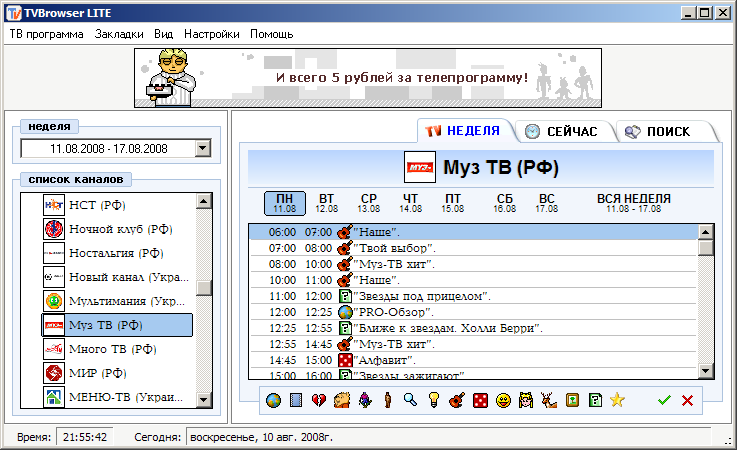Select Monday ПН 11.08 day button
Image resolution: width=737 pixels, height=450 pixels.
pyautogui.click(x=285, y=203)
